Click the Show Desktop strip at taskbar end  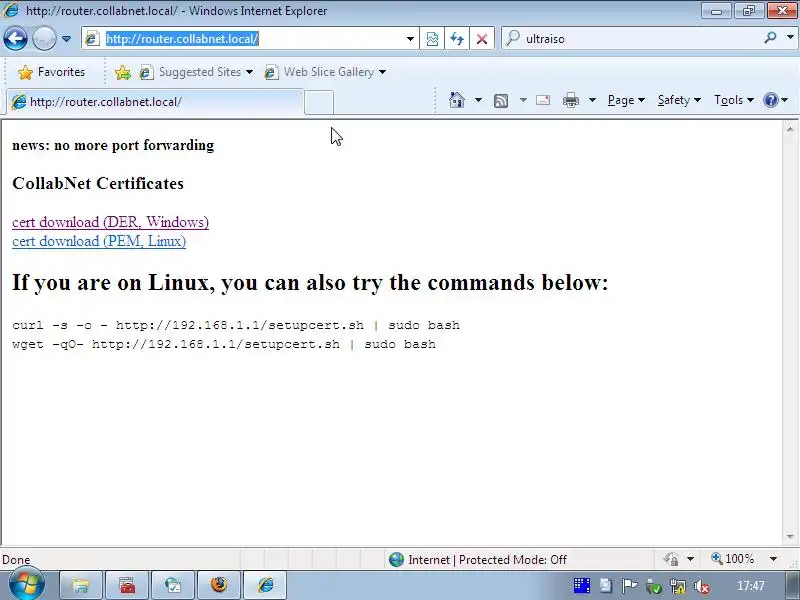point(792,586)
